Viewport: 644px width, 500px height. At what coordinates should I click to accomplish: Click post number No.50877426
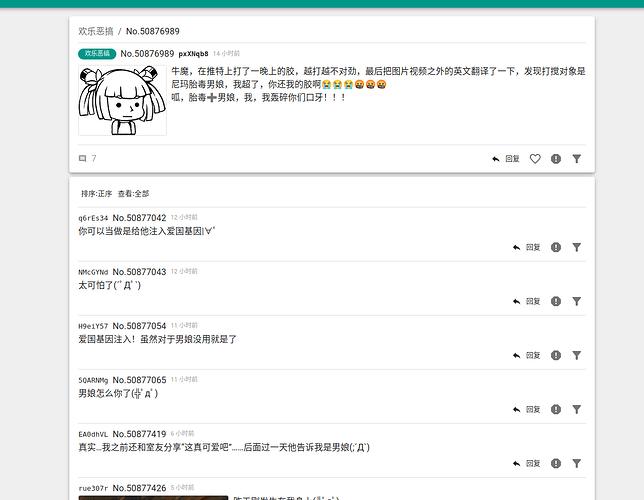click(139, 488)
